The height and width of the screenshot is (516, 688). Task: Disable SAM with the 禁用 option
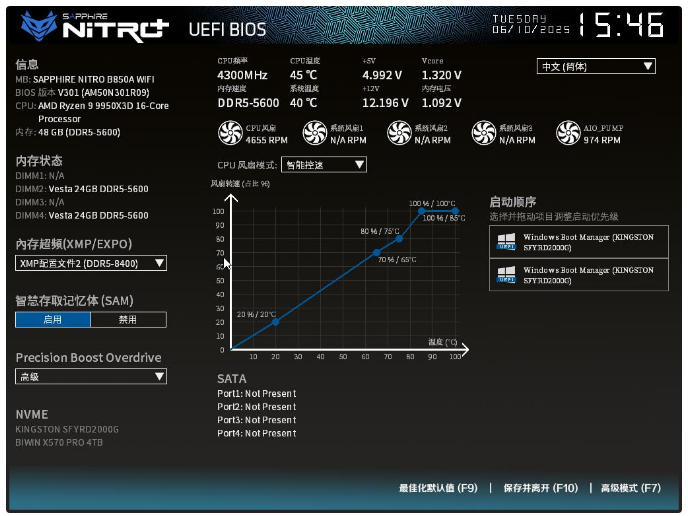point(128,320)
